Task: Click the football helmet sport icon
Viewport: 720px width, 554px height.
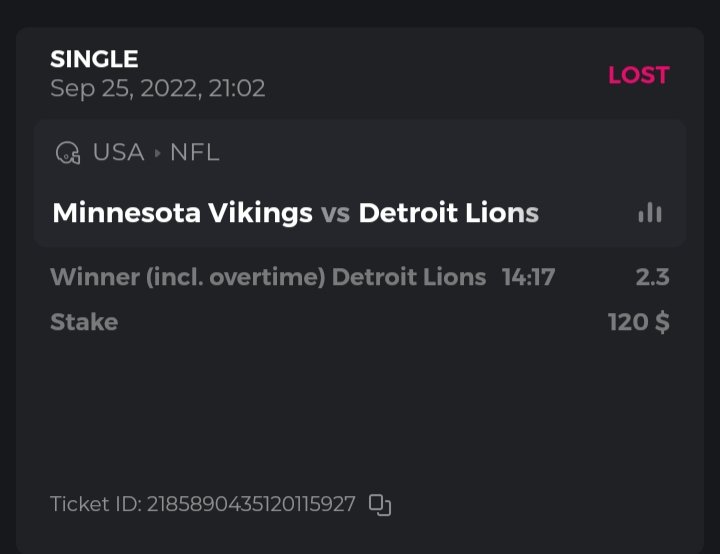Action: pyautogui.click(x=68, y=153)
